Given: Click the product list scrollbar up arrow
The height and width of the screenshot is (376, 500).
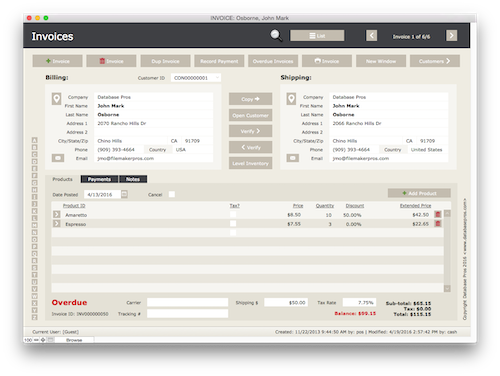Looking at the screenshot, I should 447,214.
